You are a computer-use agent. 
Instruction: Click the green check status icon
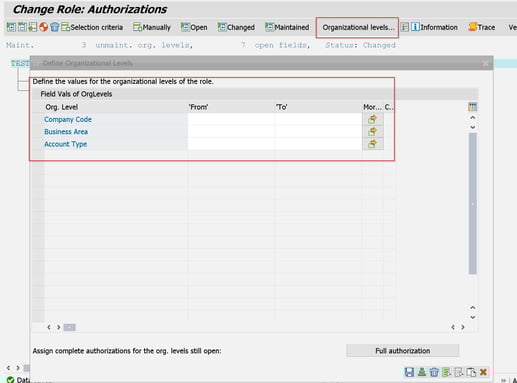(10, 380)
